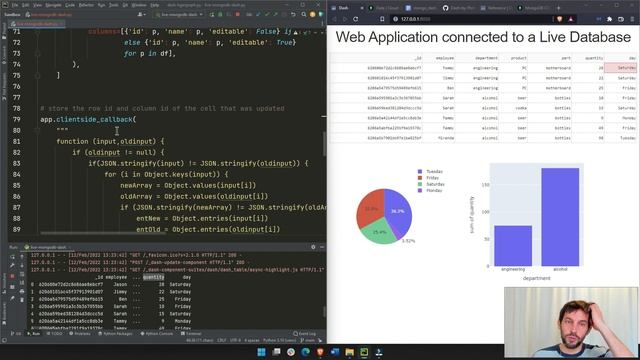The width and height of the screenshot is (640, 360).
Task: Open the Navigate menu in PyCharm
Action: pos(53,5)
